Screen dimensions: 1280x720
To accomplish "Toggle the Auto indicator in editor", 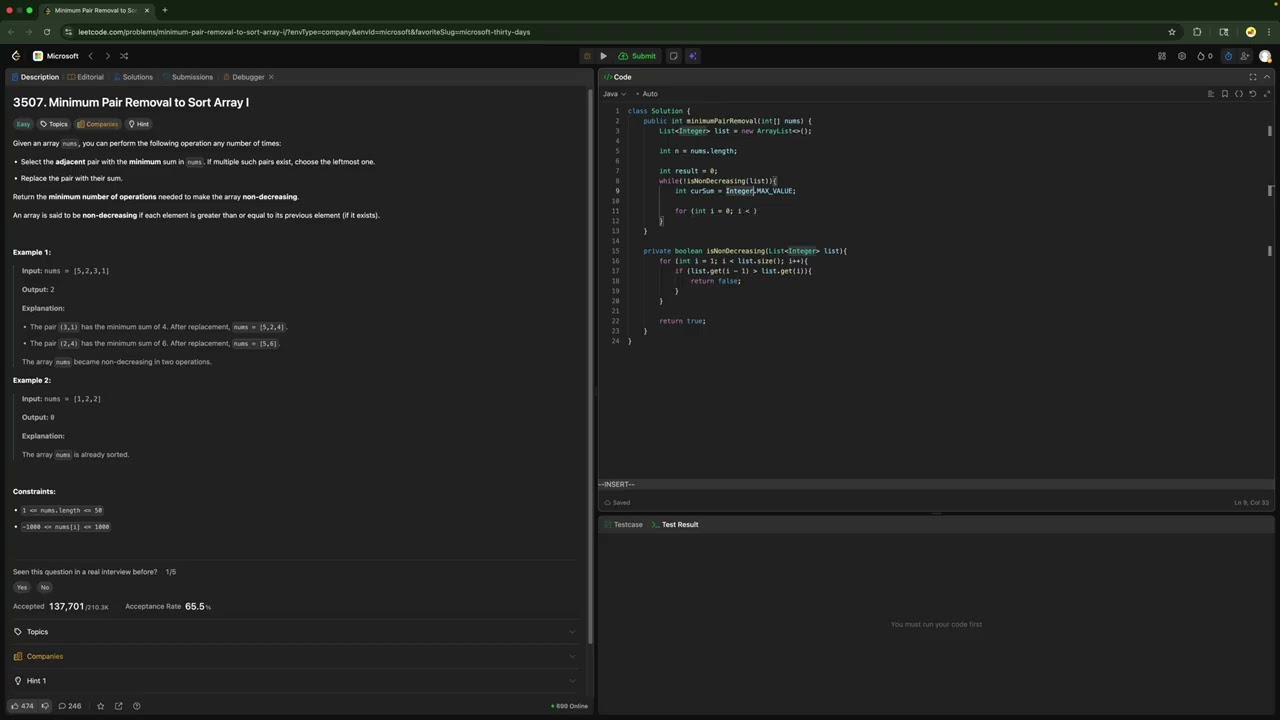I will tap(649, 94).
